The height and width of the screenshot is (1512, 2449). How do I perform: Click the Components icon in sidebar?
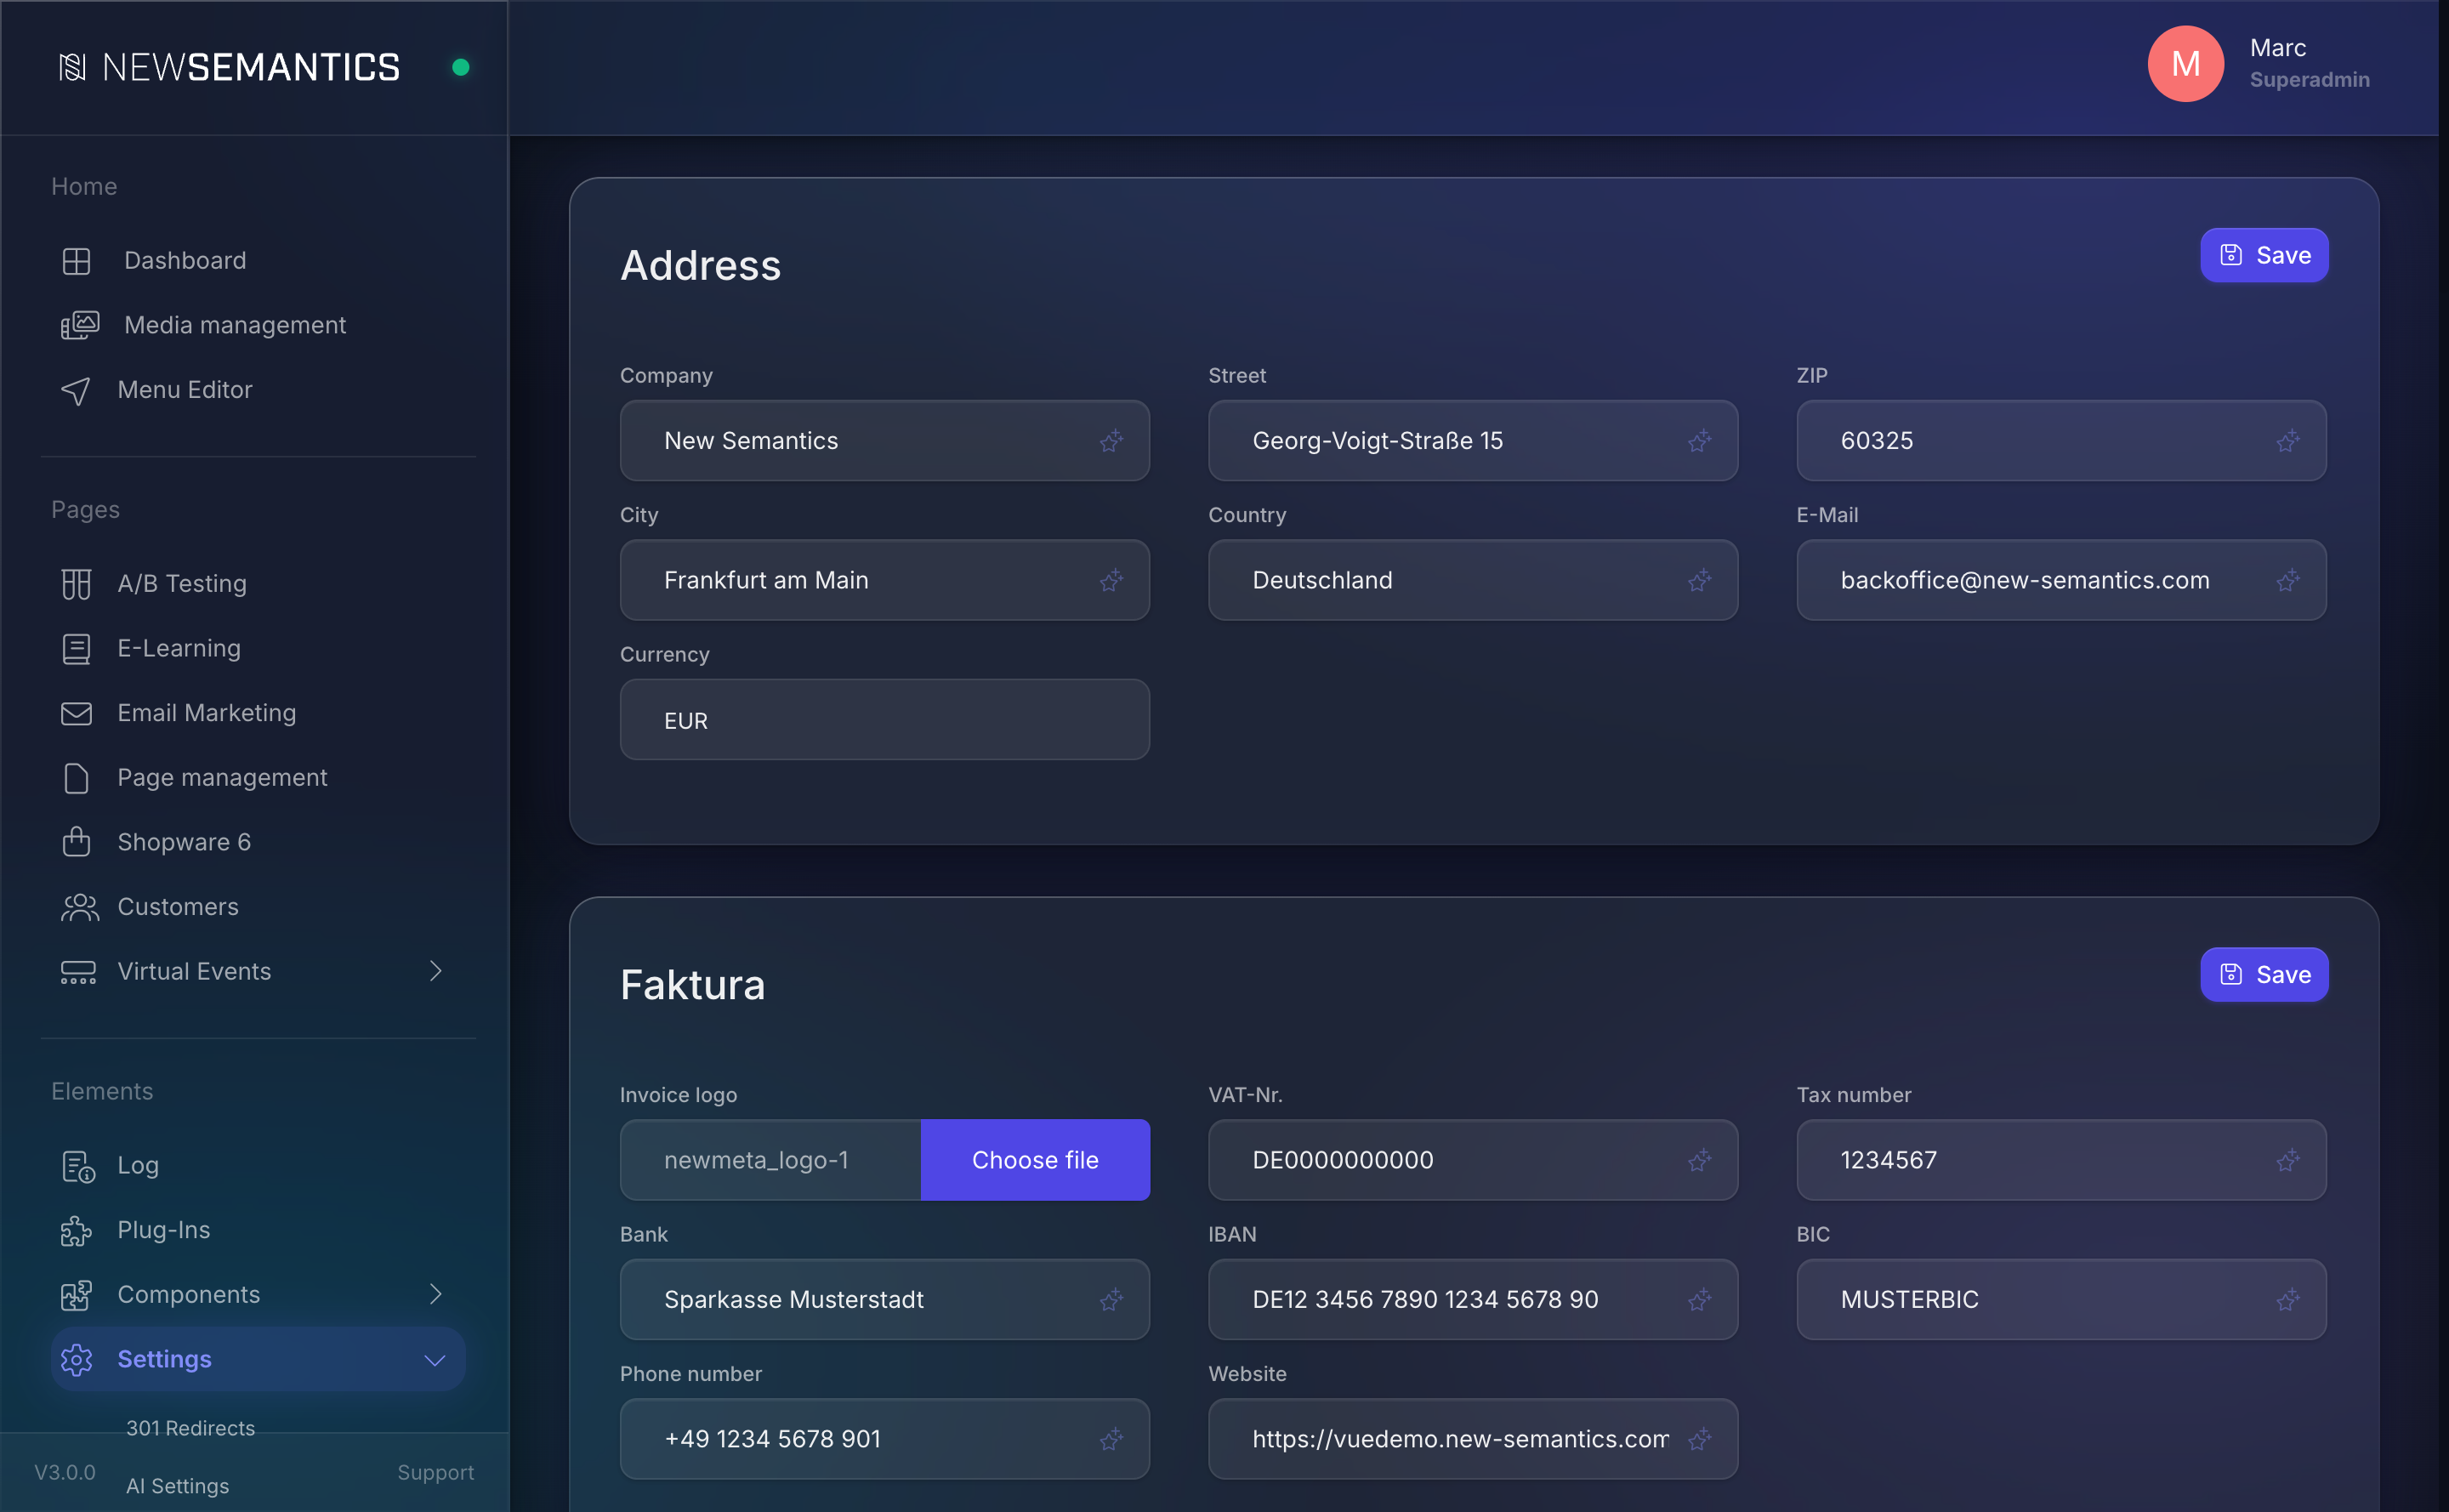click(x=76, y=1295)
